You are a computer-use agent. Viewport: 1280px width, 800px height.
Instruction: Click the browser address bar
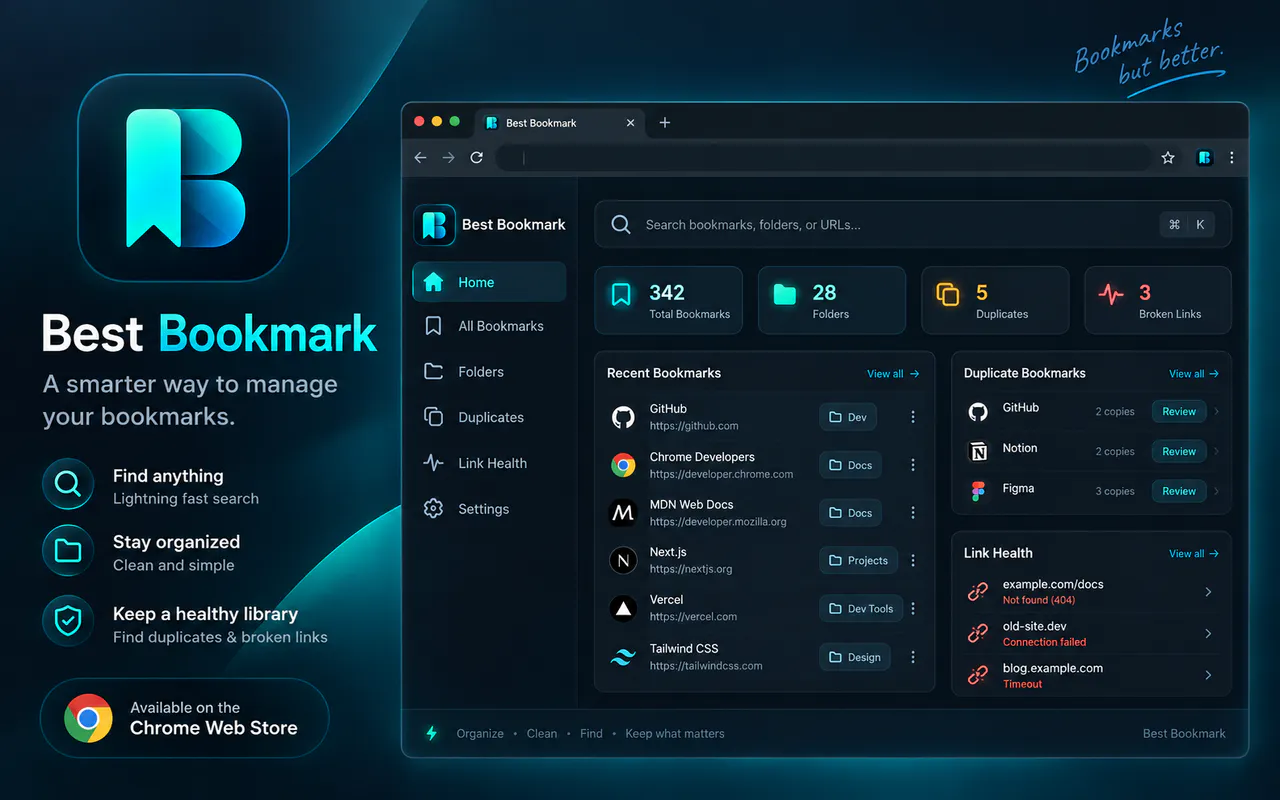tap(824, 157)
